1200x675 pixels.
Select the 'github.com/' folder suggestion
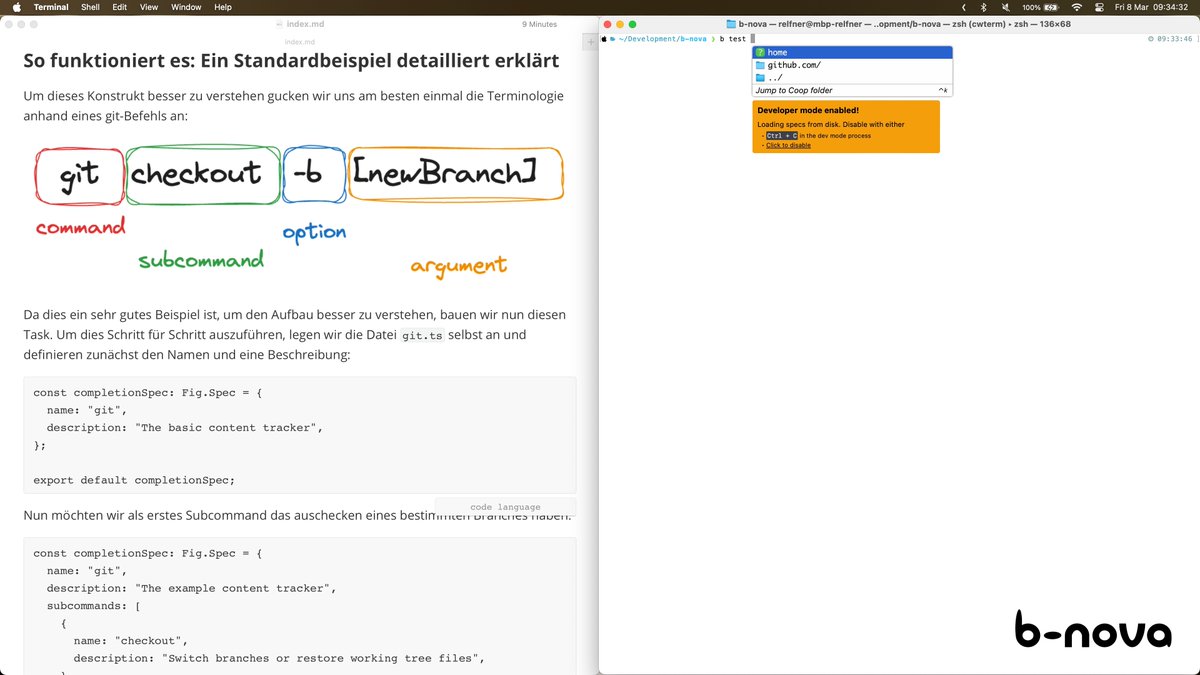click(x=852, y=65)
